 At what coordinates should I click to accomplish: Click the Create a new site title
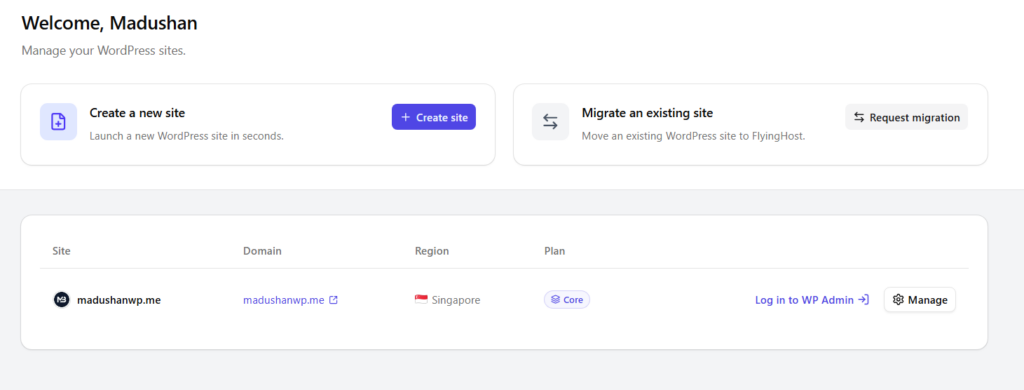pos(137,113)
